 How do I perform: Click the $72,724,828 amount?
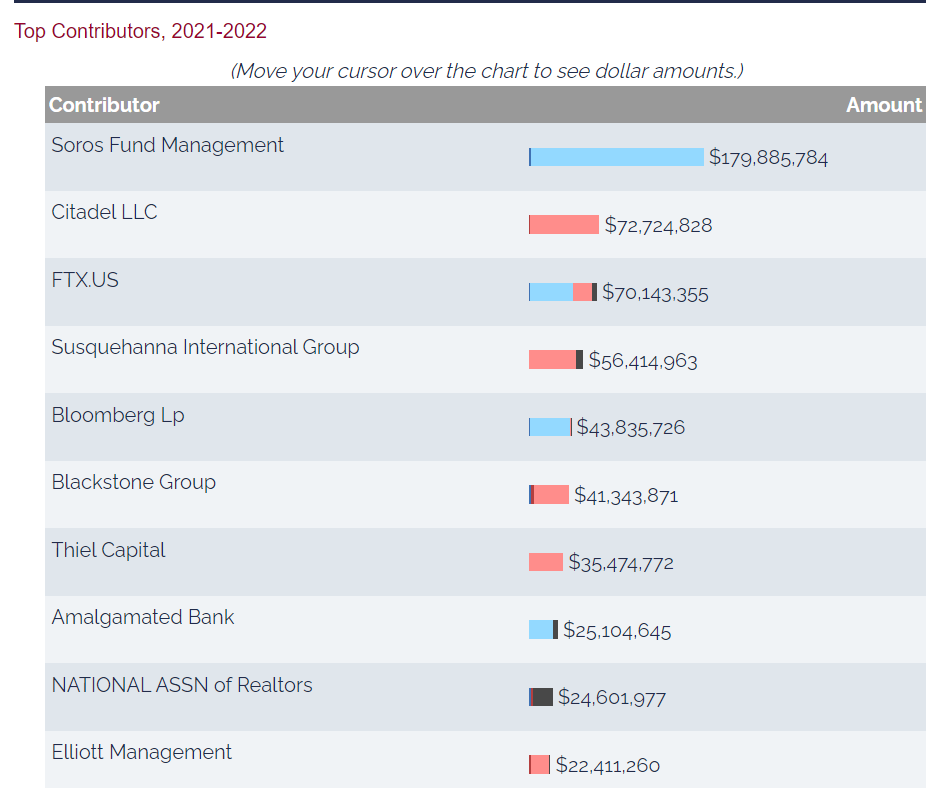click(x=658, y=225)
